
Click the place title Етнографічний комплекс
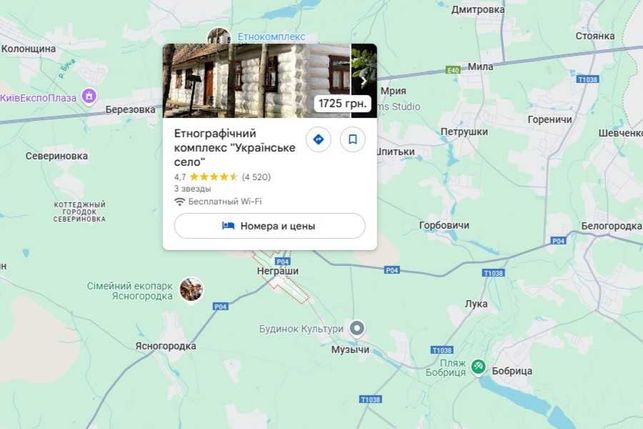[x=235, y=148]
